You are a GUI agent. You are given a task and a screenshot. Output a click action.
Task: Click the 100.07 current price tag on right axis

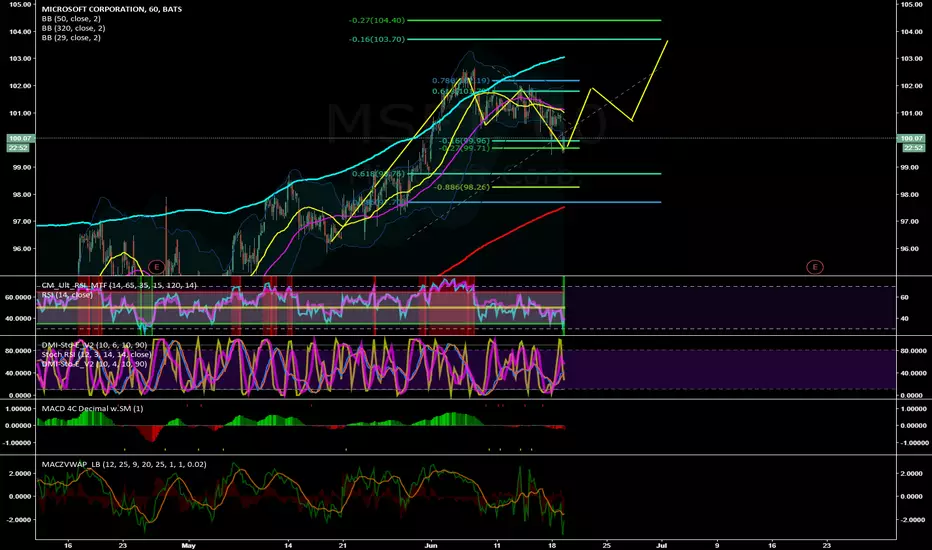[912, 139]
